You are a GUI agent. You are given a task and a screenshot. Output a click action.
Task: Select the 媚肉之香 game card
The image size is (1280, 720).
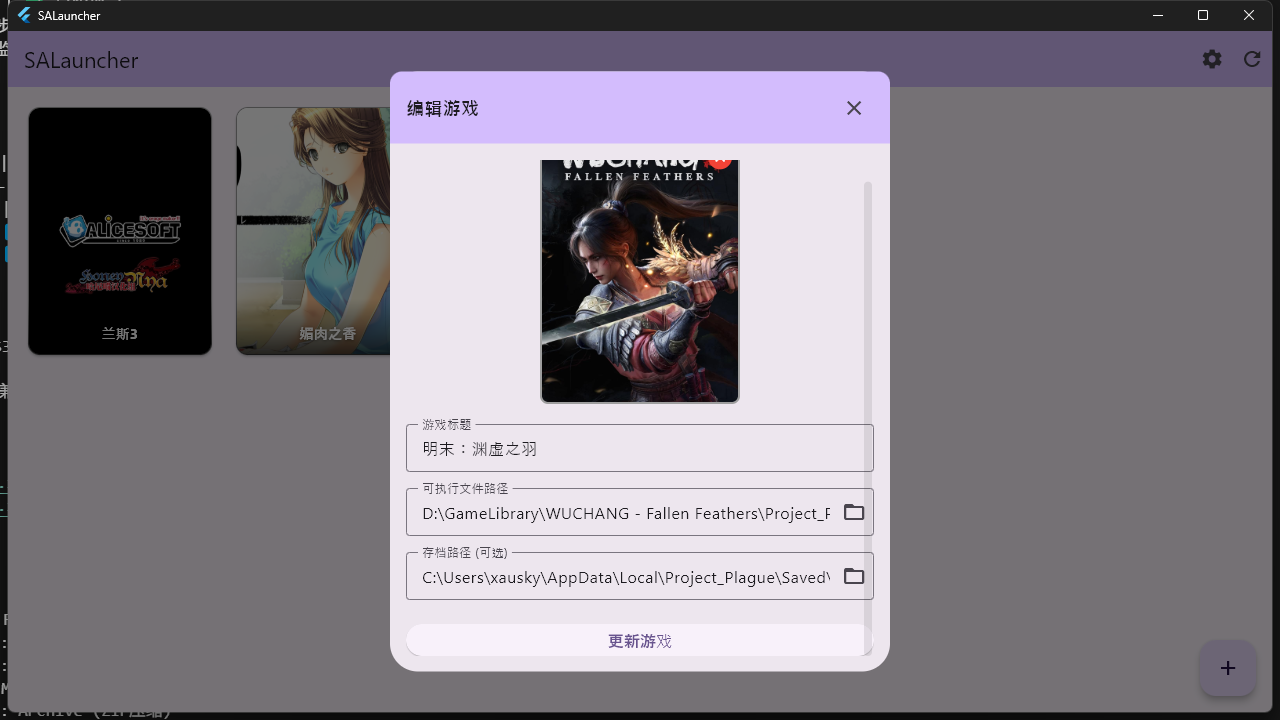tap(313, 231)
